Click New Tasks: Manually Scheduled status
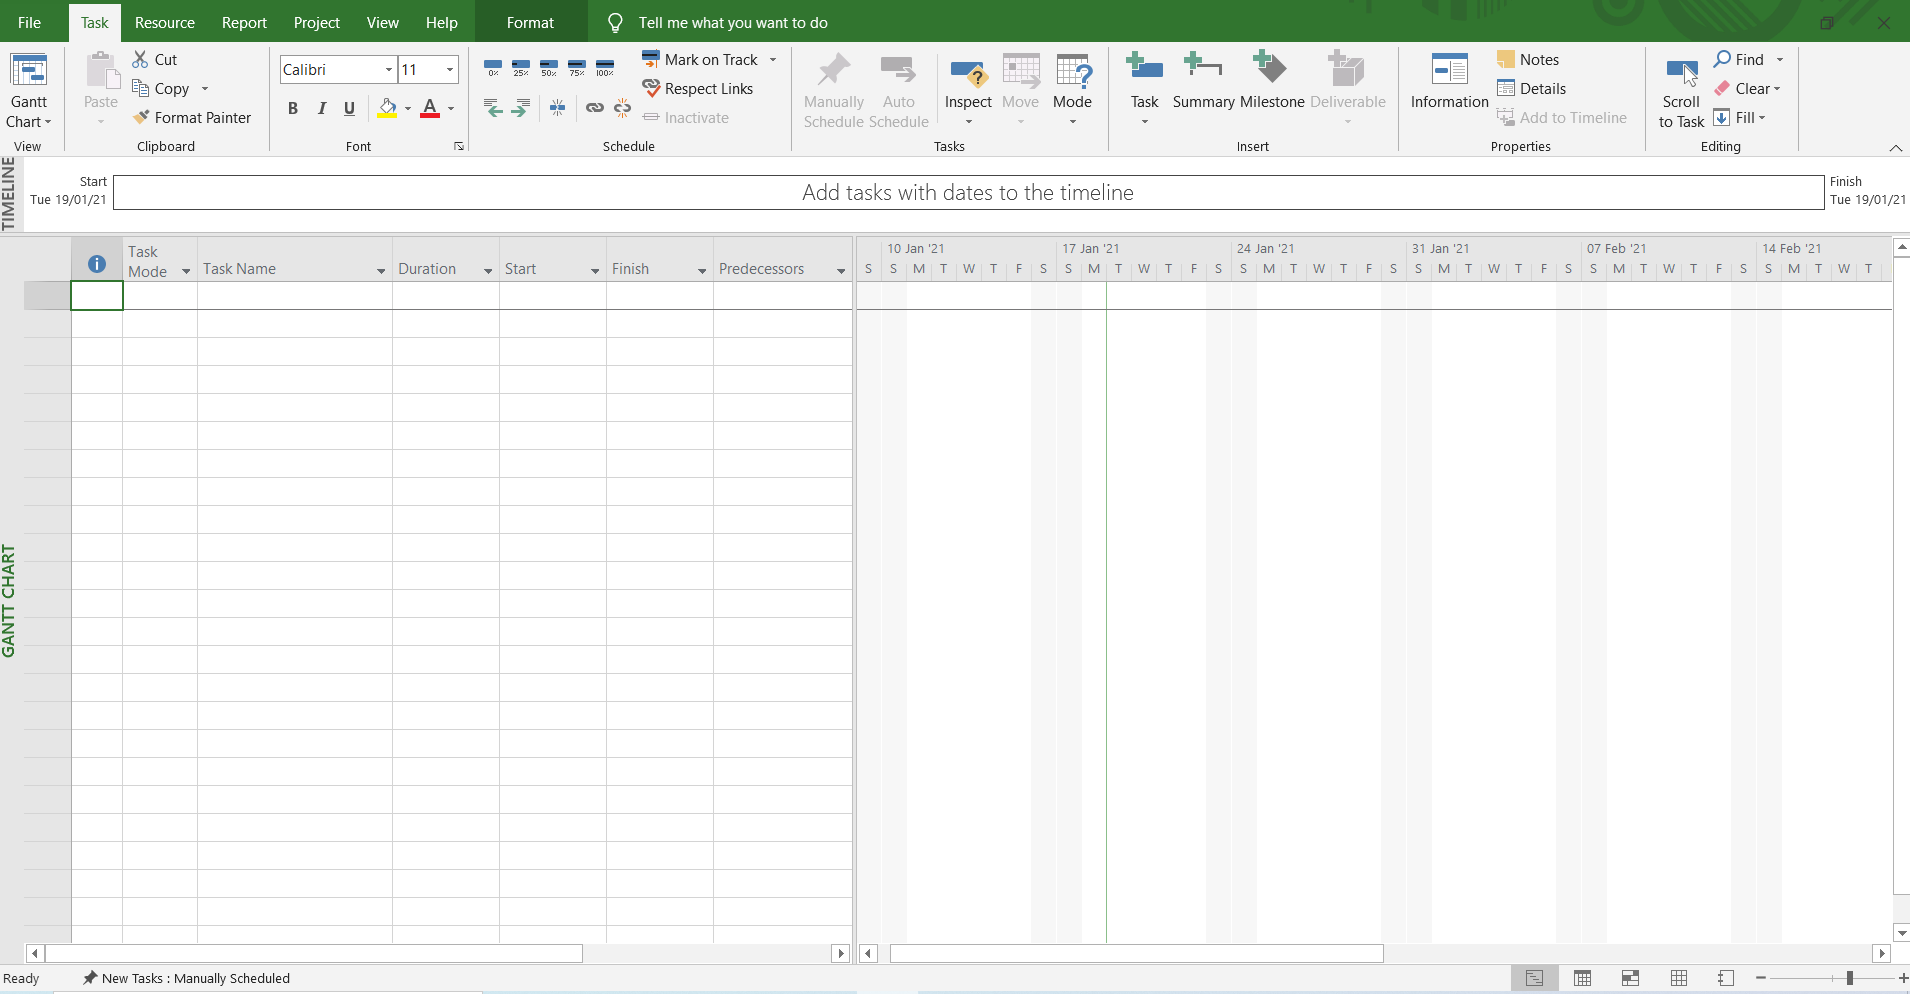This screenshot has width=1910, height=994. [186, 978]
